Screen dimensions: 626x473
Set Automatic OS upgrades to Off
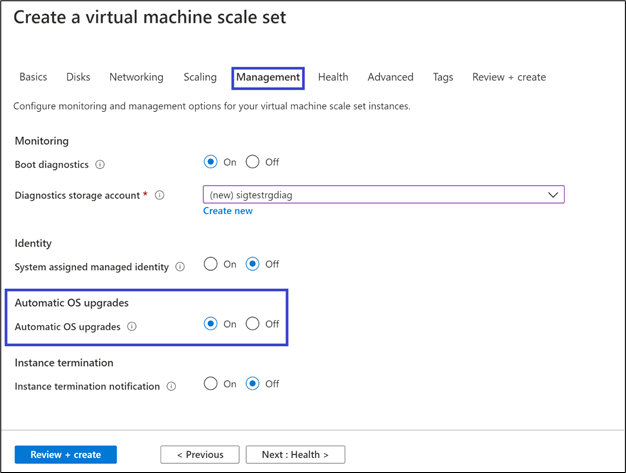click(x=253, y=324)
